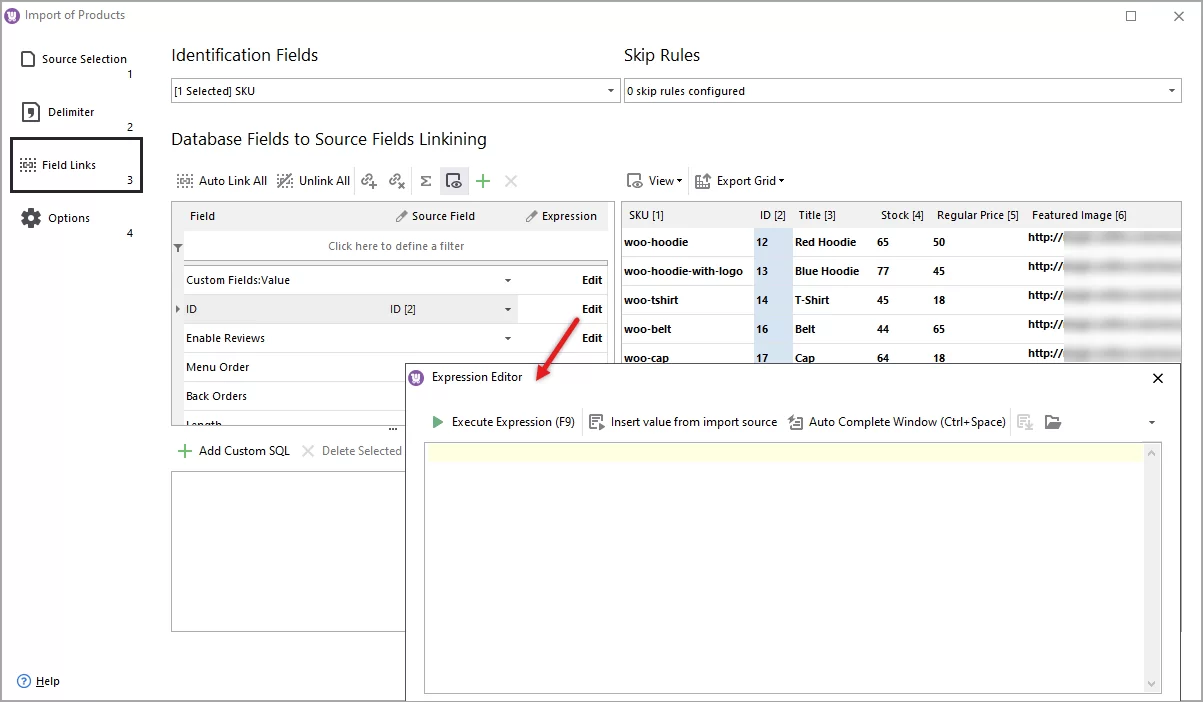This screenshot has width=1203, height=702.
Task: Click the Edit link next to Enable Reviews
Action: (591, 338)
